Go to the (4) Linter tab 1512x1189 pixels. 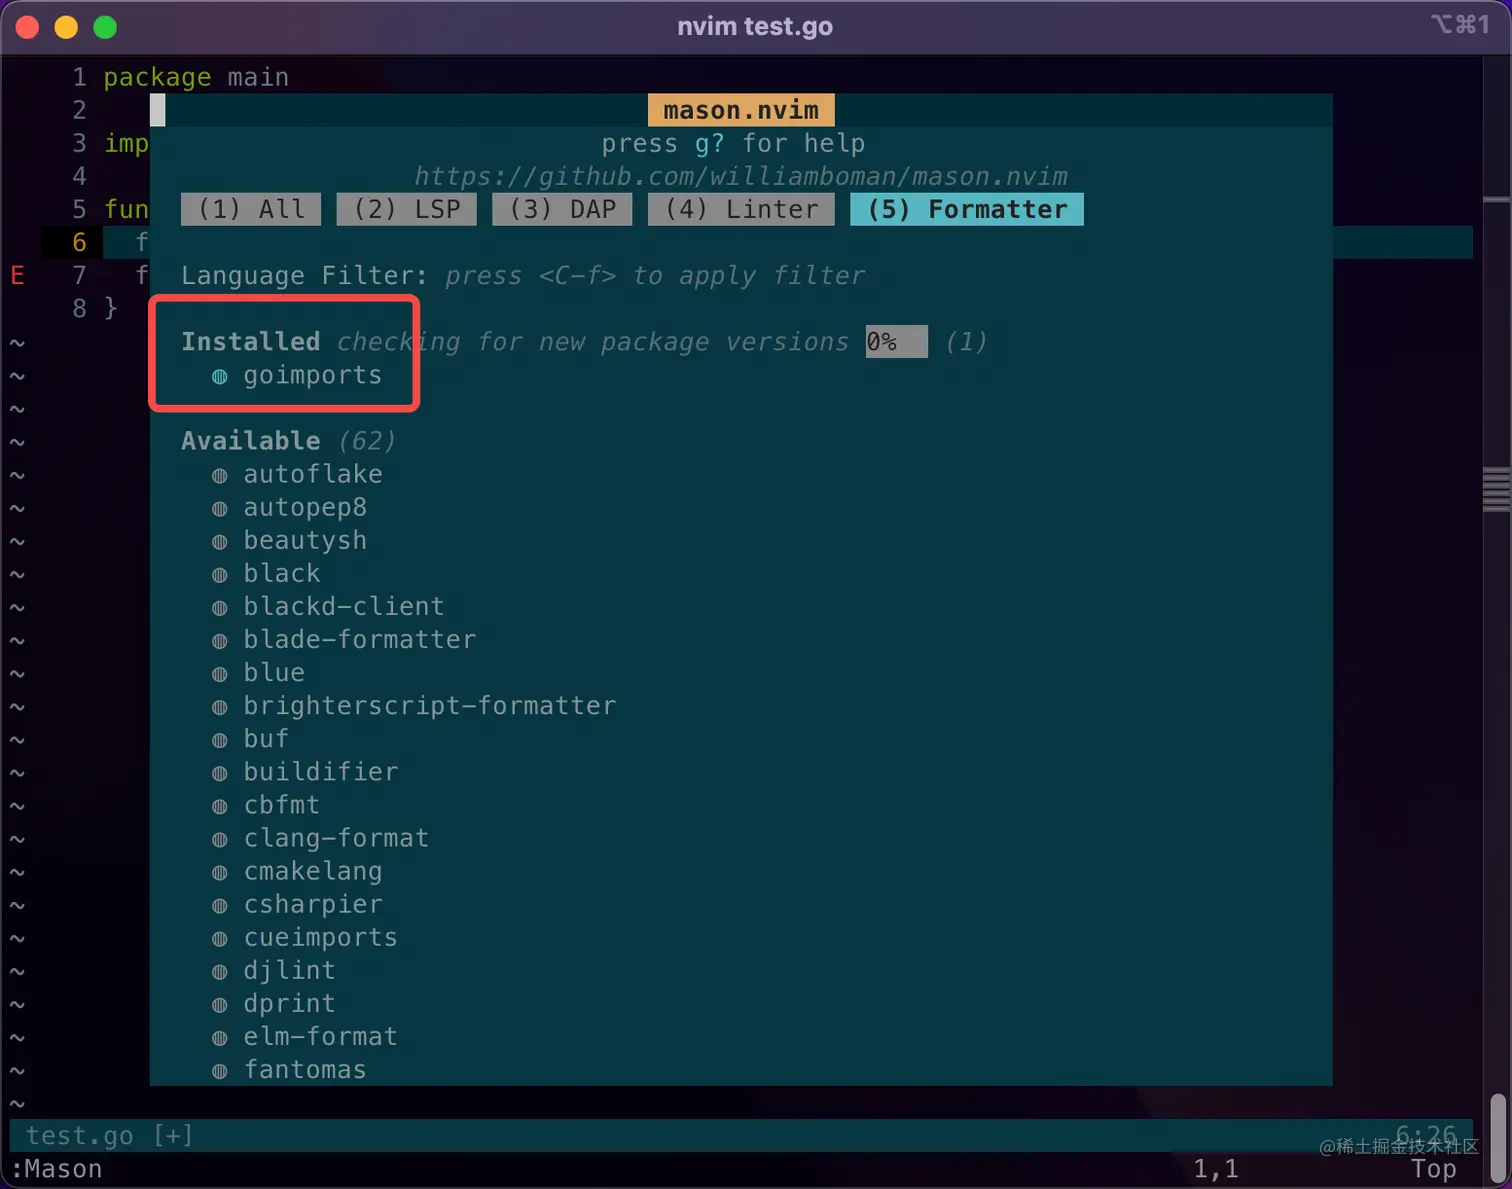point(741,209)
